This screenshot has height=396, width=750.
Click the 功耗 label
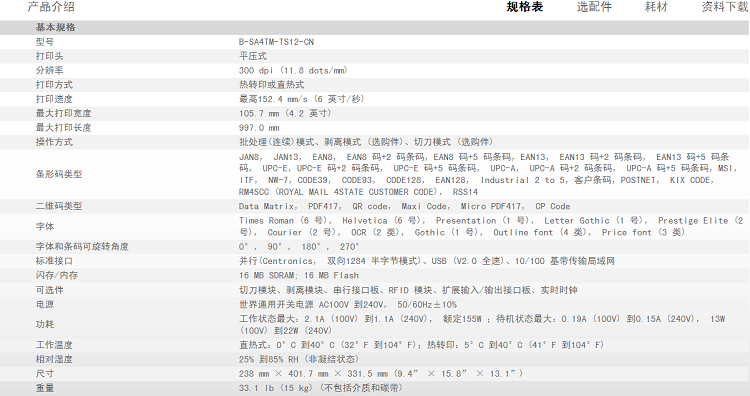pyautogui.click(x=45, y=324)
